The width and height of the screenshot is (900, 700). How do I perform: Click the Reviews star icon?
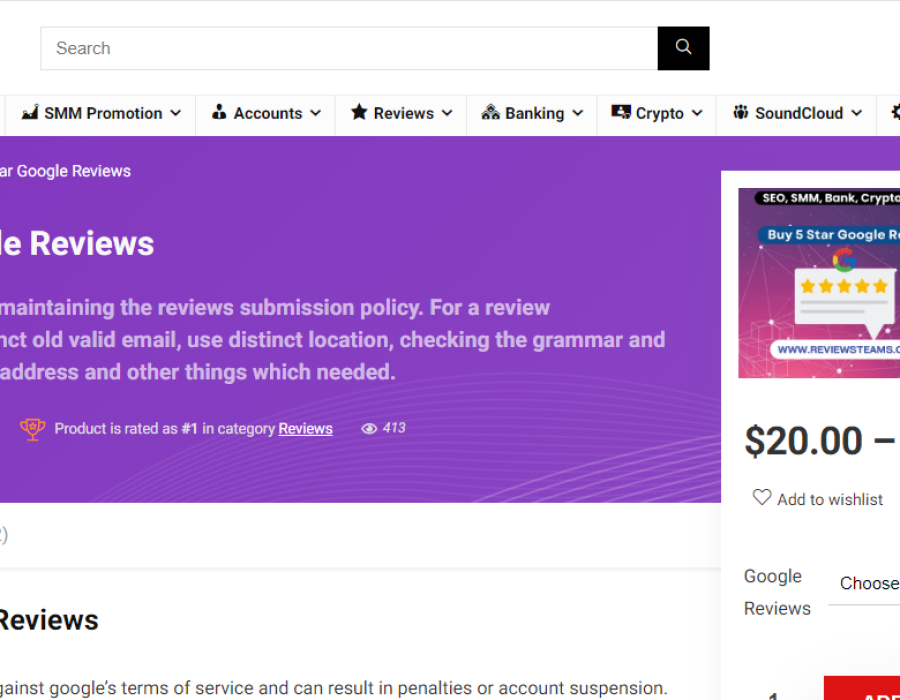(359, 113)
